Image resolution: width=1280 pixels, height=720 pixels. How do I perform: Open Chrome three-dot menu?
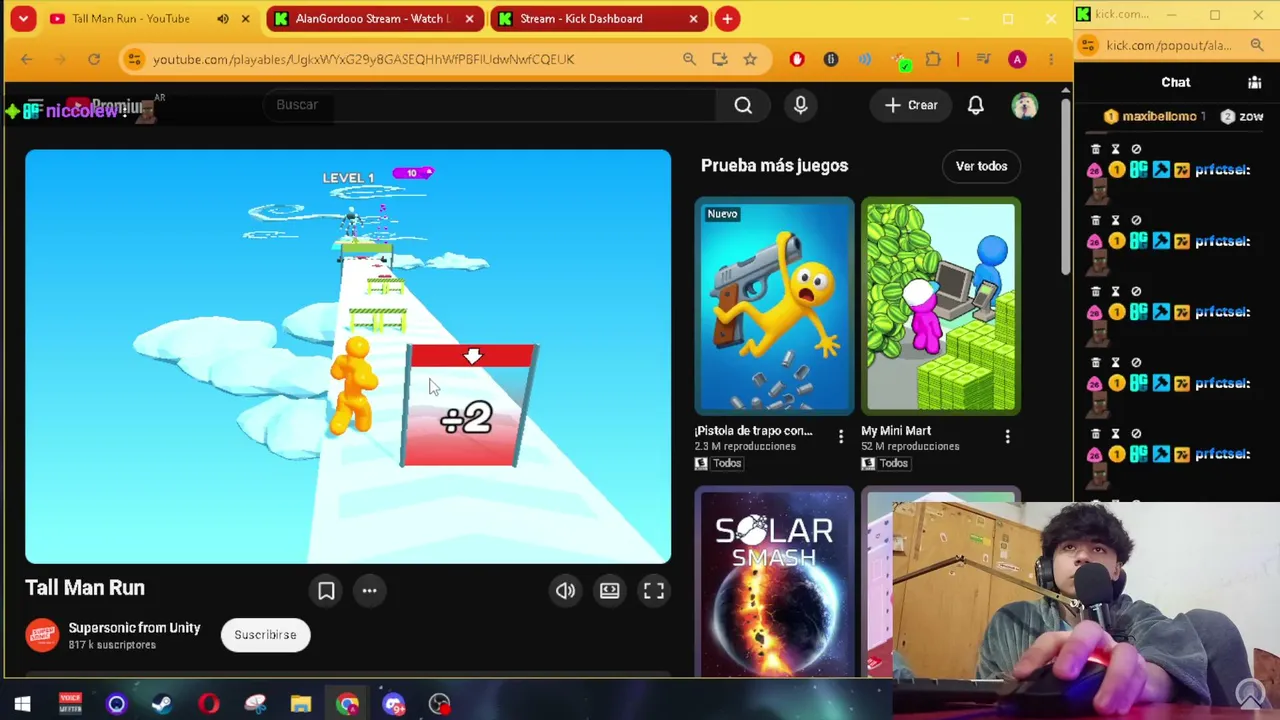pyautogui.click(x=1050, y=59)
